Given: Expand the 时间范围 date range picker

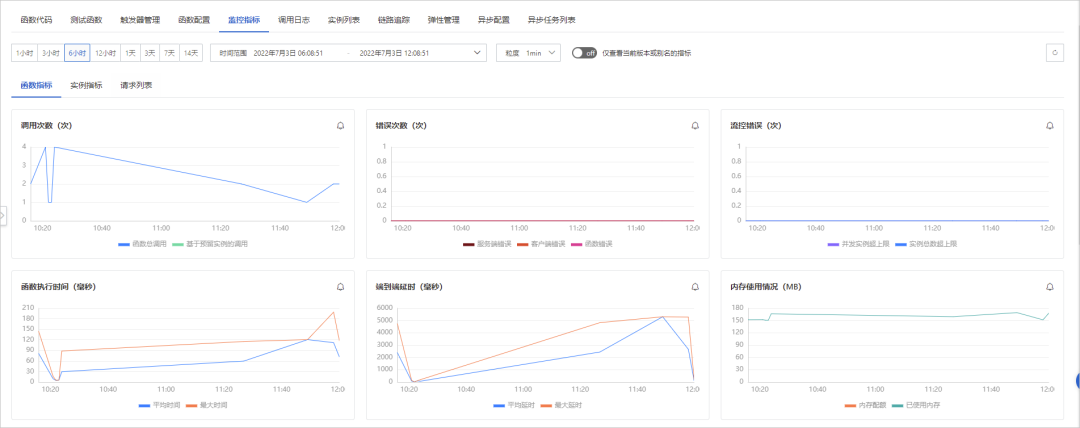Looking at the screenshot, I should coord(476,53).
